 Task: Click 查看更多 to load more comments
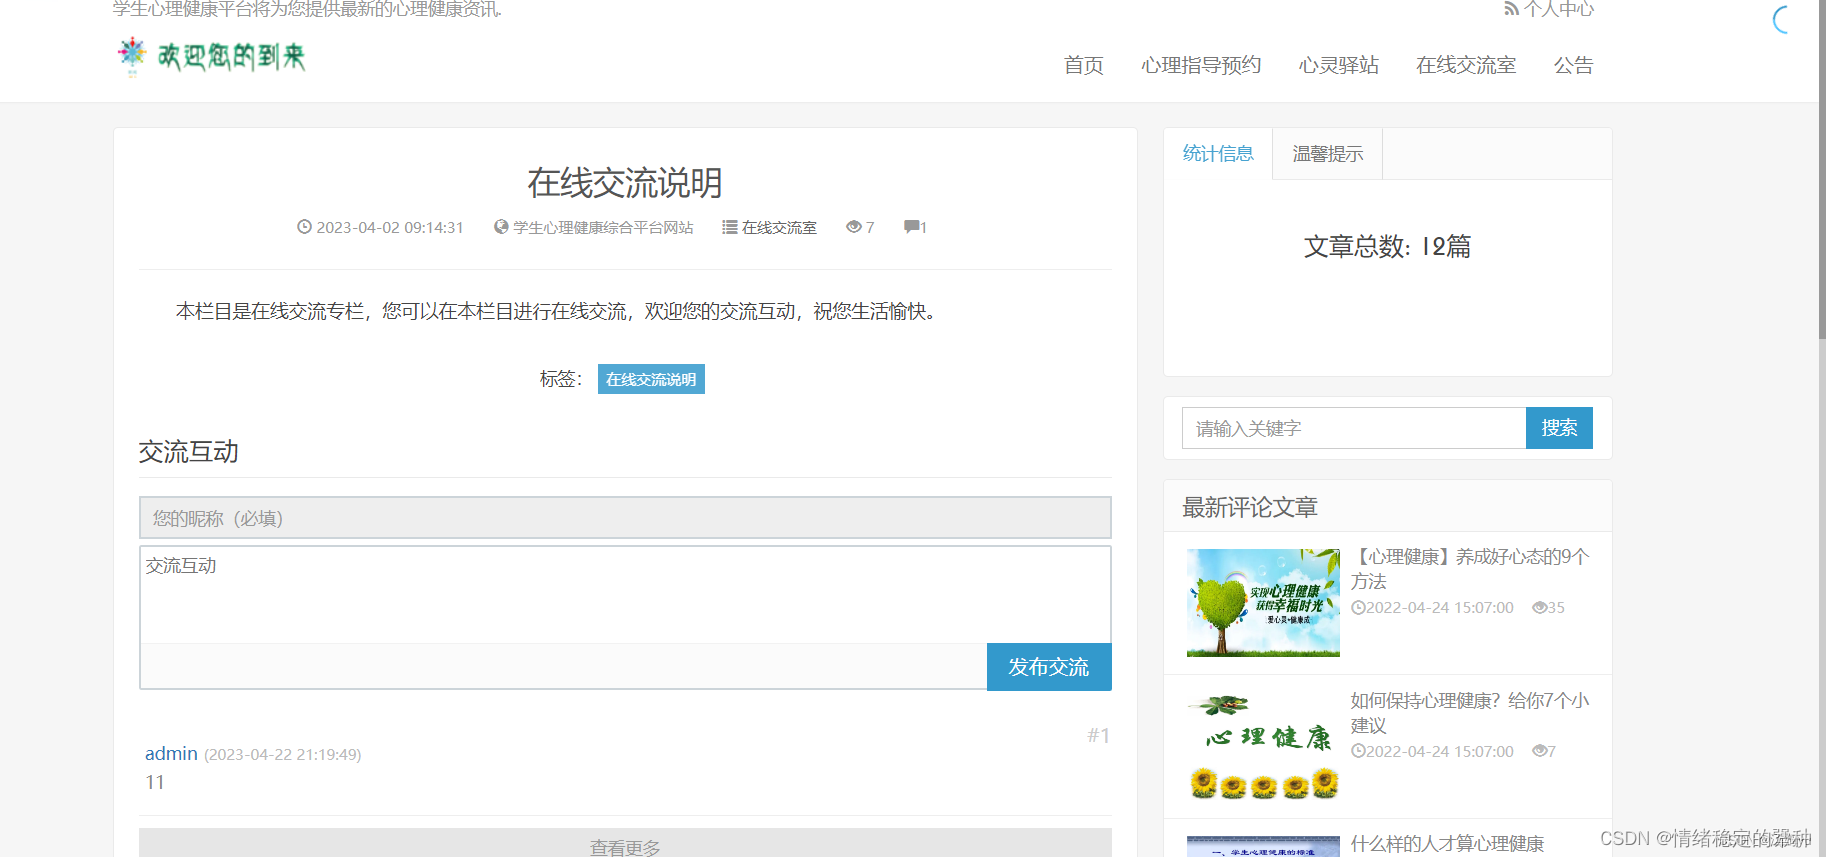tap(625, 845)
